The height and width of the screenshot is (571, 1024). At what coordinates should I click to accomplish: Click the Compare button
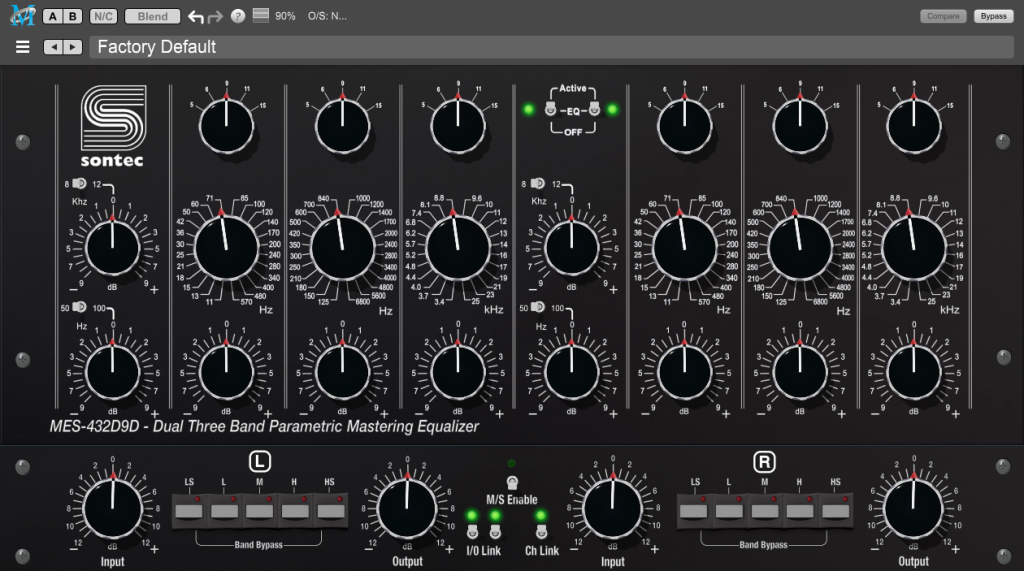pyautogui.click(x=943, y=16)
